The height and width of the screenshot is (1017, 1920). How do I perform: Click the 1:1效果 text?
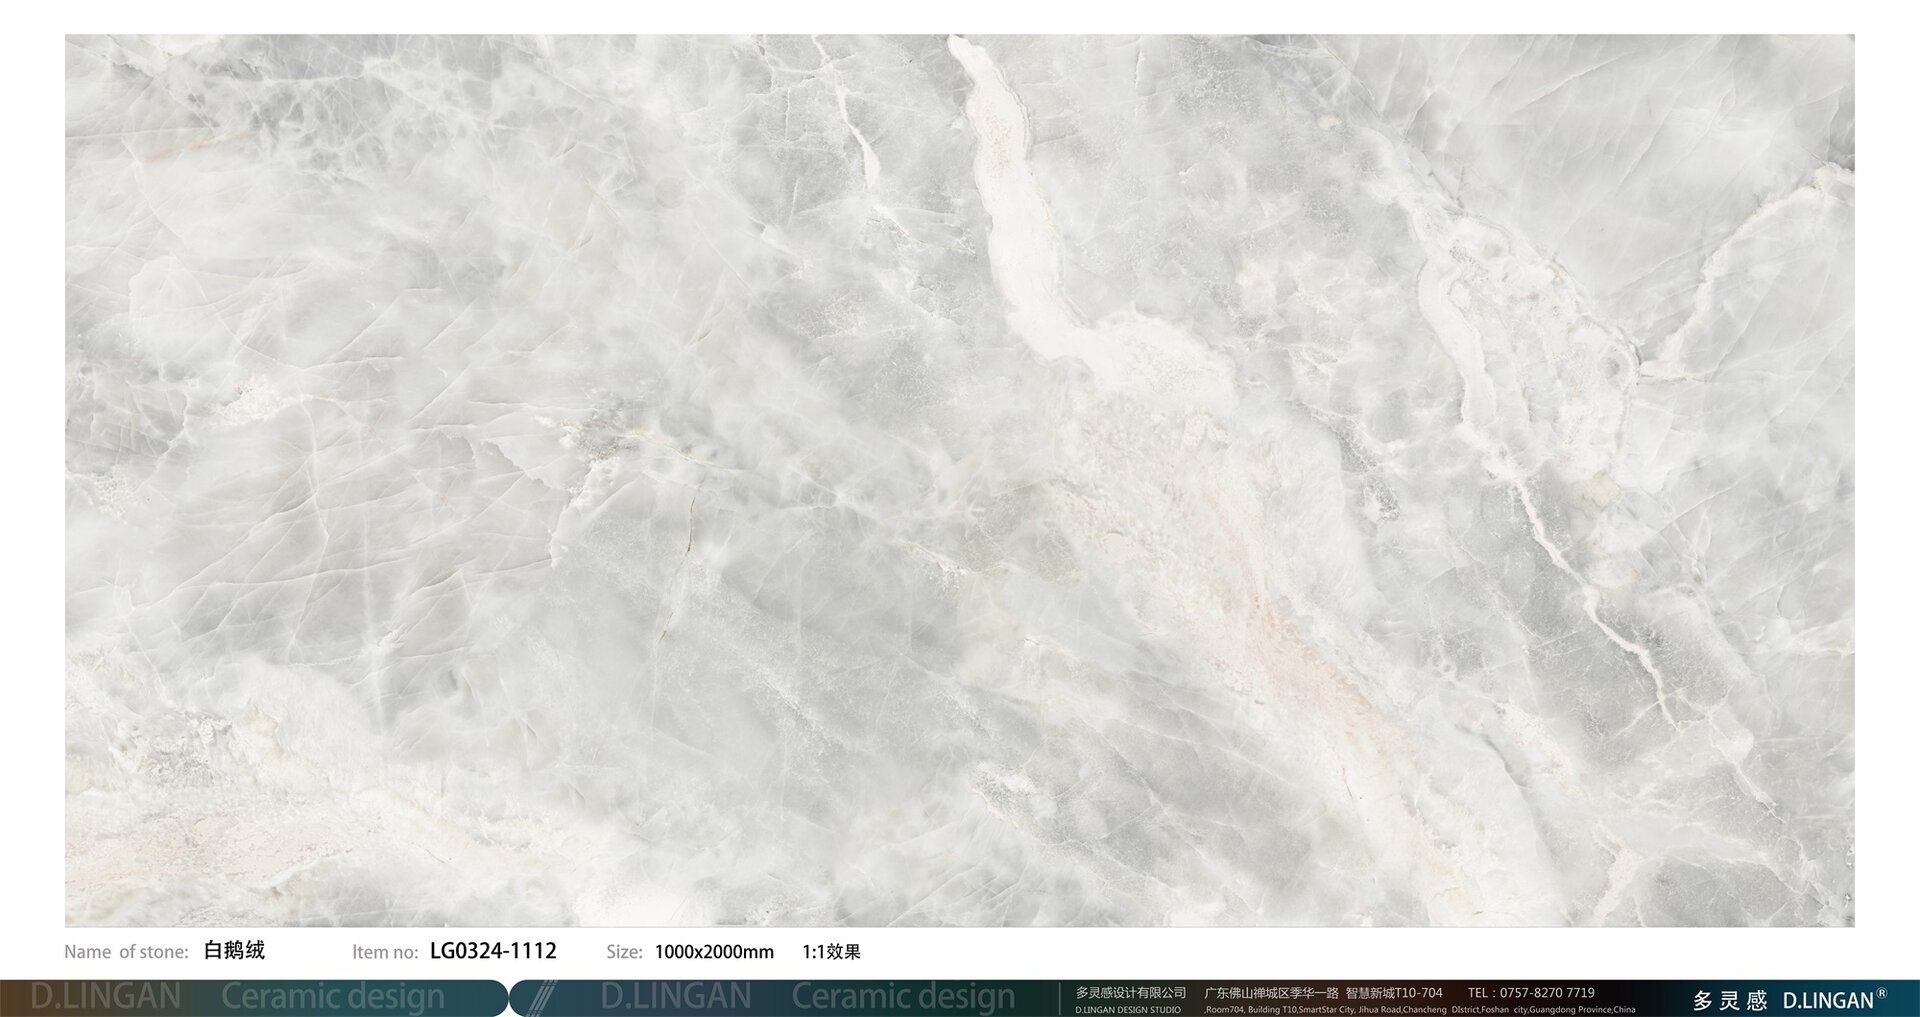point(831,952)
